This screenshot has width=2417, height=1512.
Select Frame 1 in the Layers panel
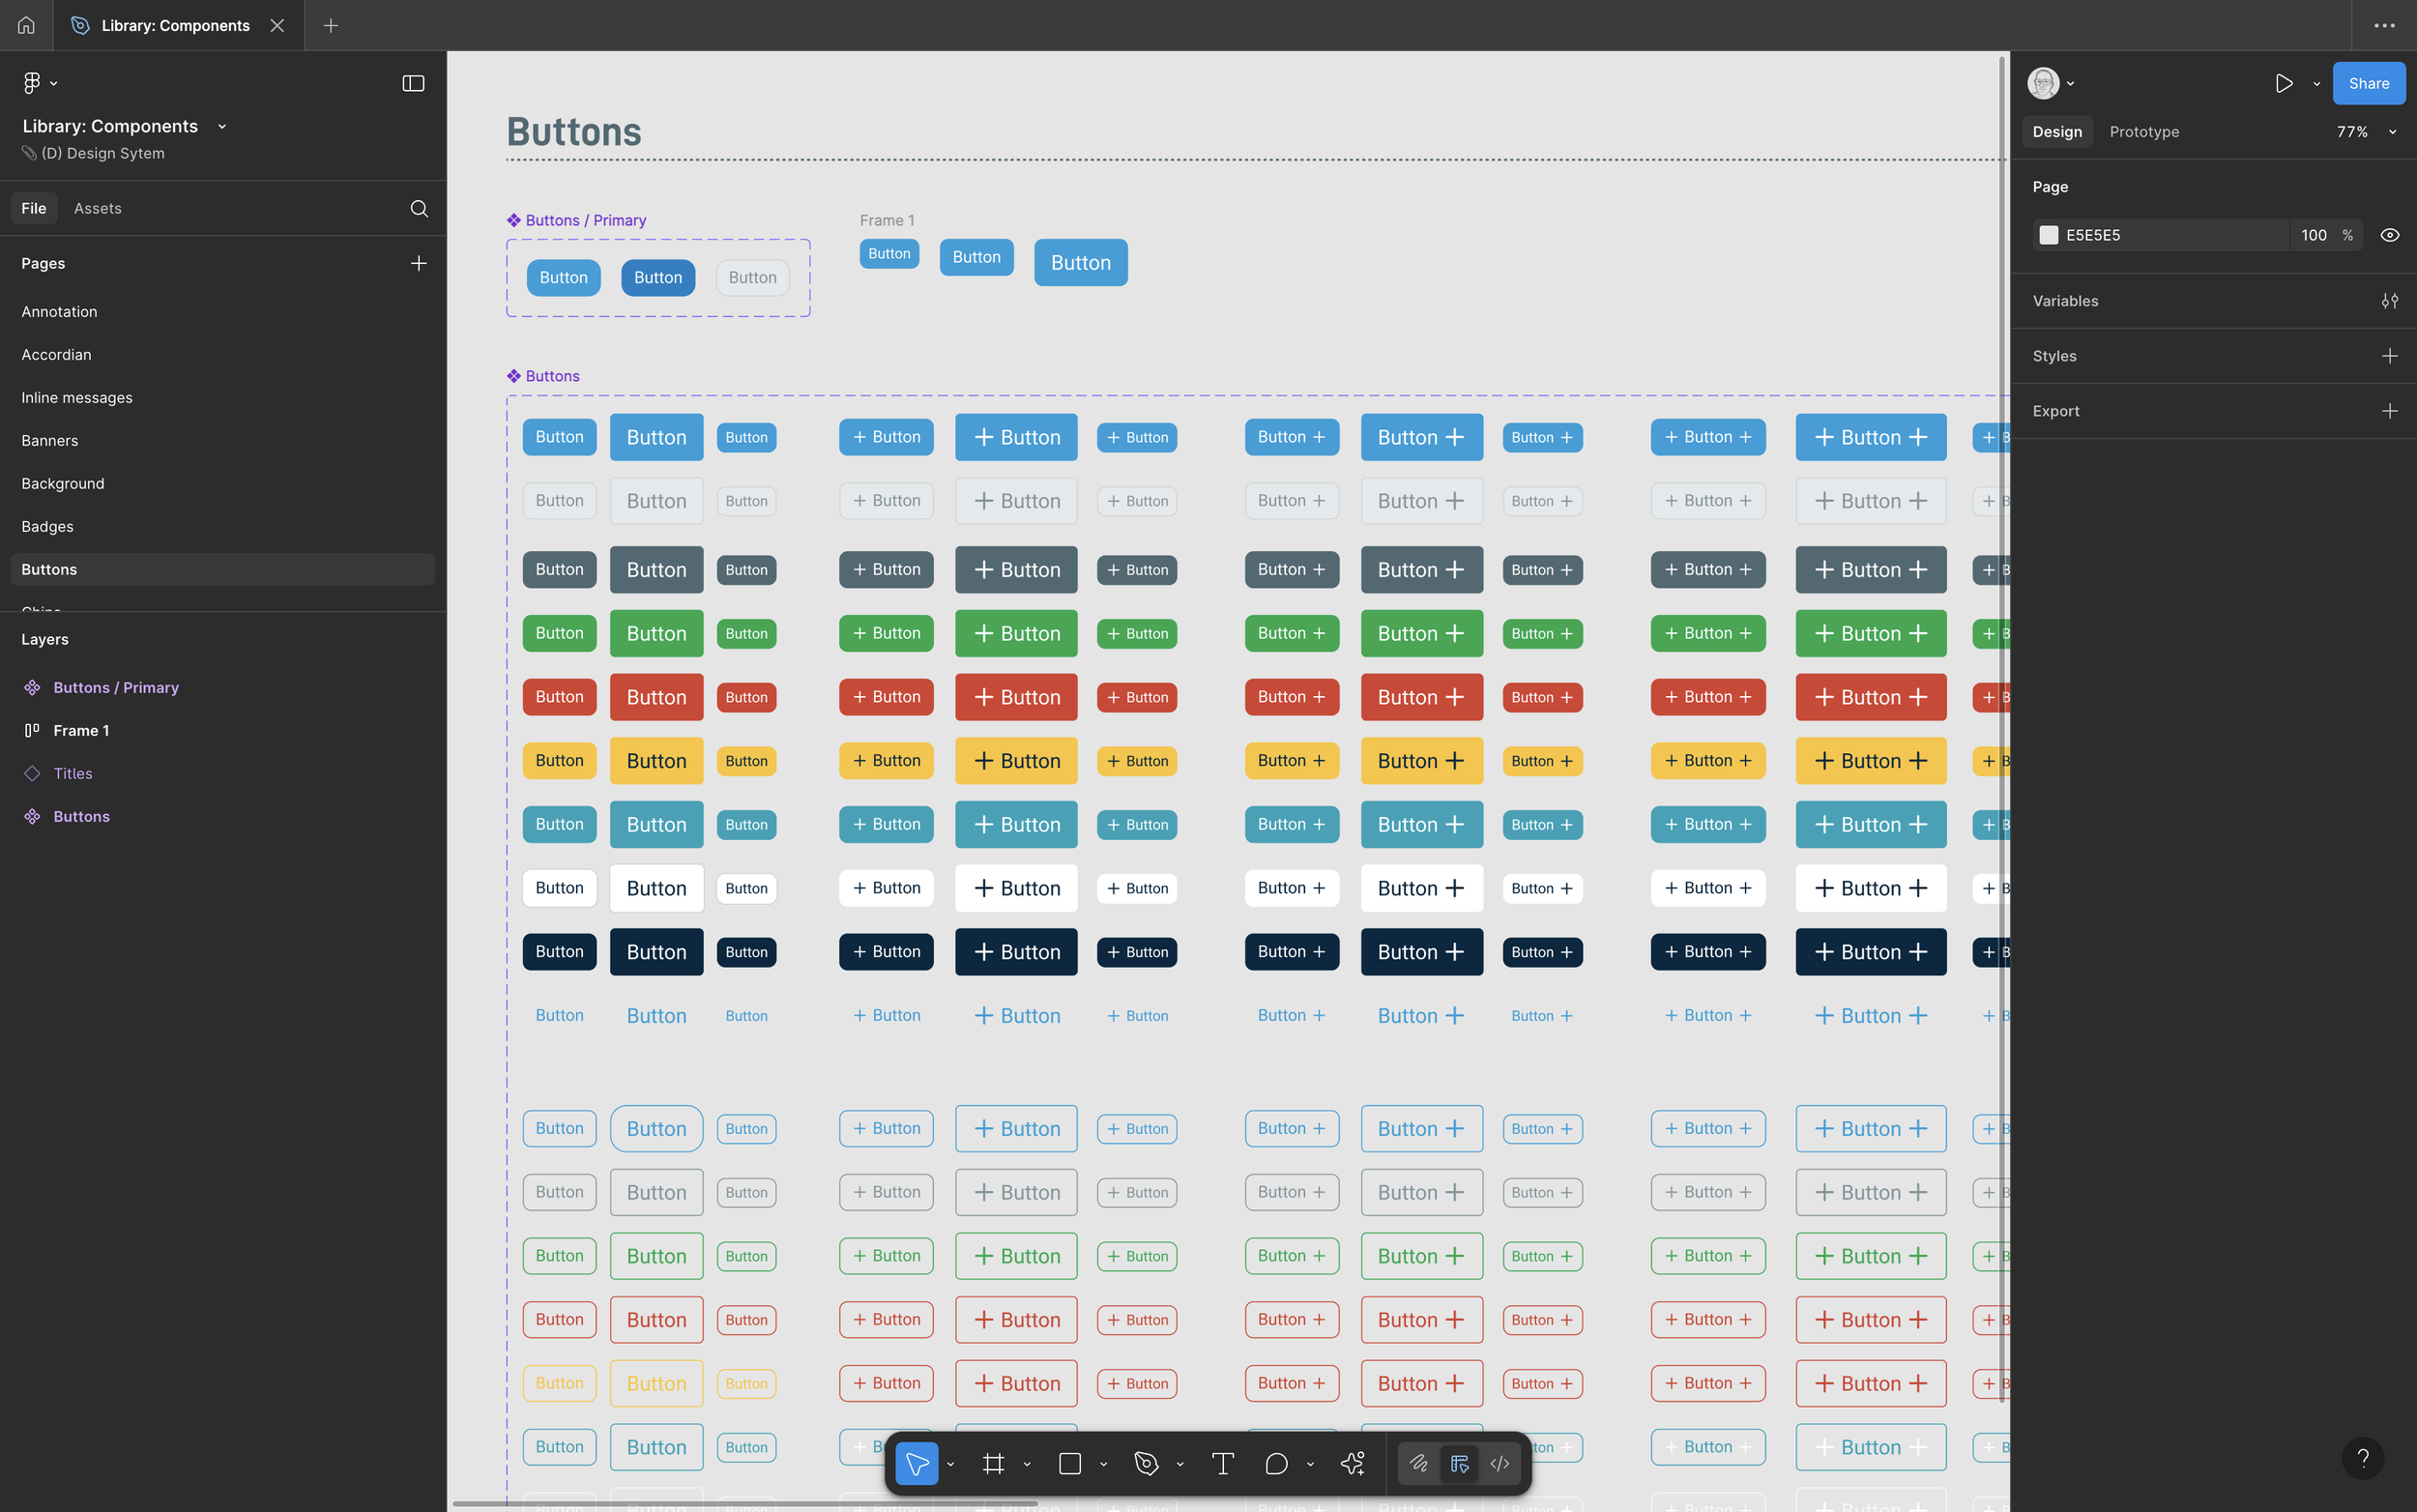coord(81,730)
